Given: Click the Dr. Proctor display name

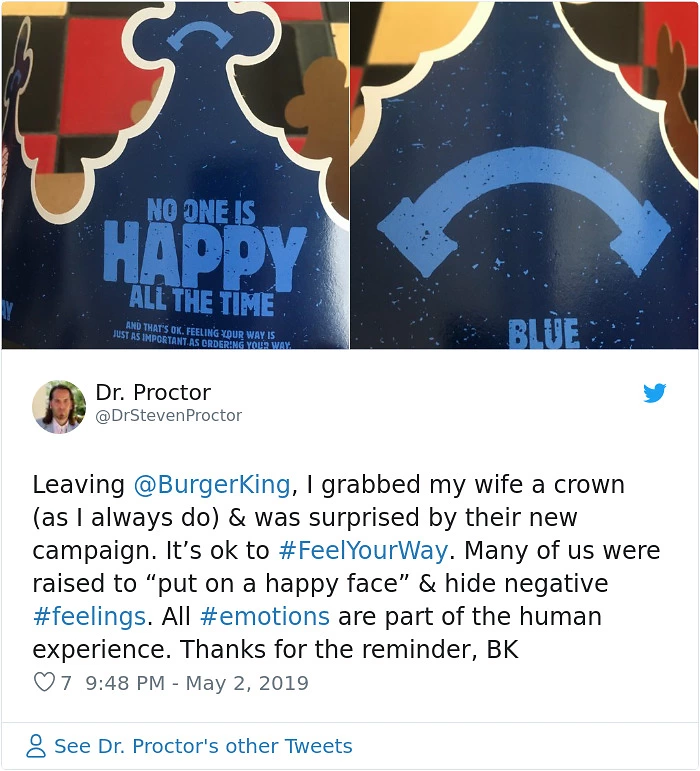Looking at the screenshot, I should pos(153,392).
